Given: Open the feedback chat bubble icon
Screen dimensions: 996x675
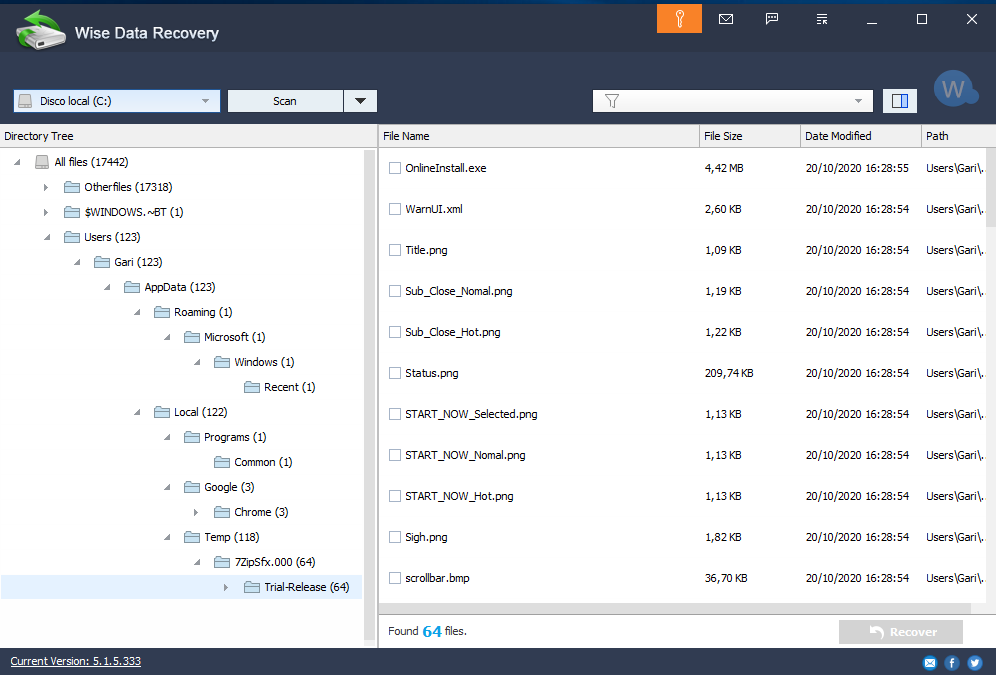Looking at the screenshot, I should pos(772,19).
